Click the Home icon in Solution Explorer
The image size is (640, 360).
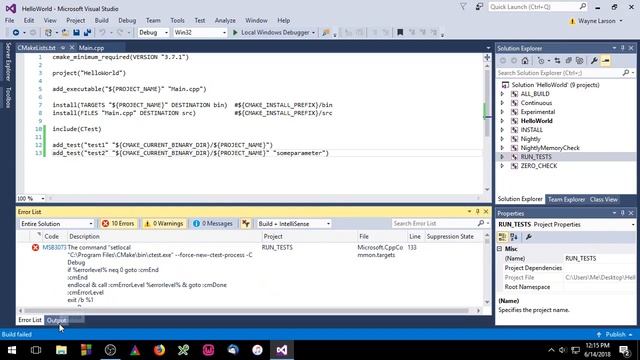click(525, 60)
